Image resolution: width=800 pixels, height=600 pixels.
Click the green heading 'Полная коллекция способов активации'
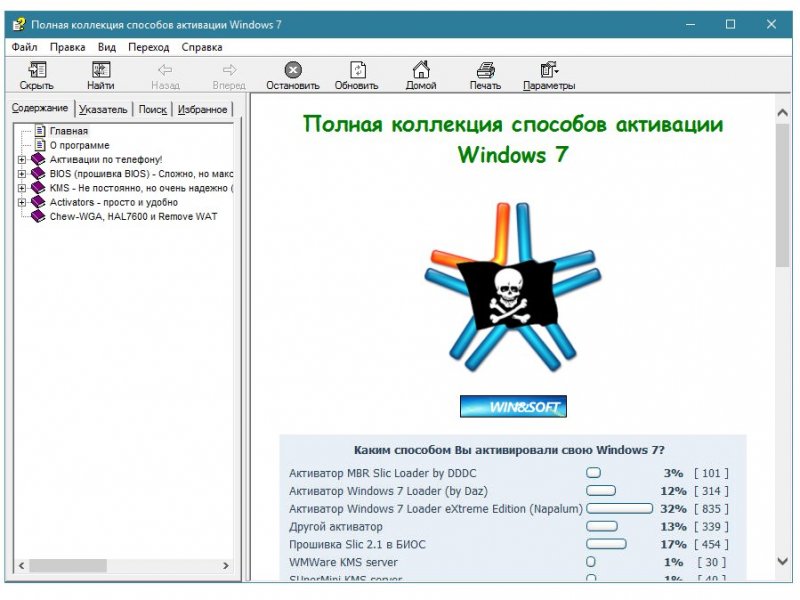tap(513, 124)
